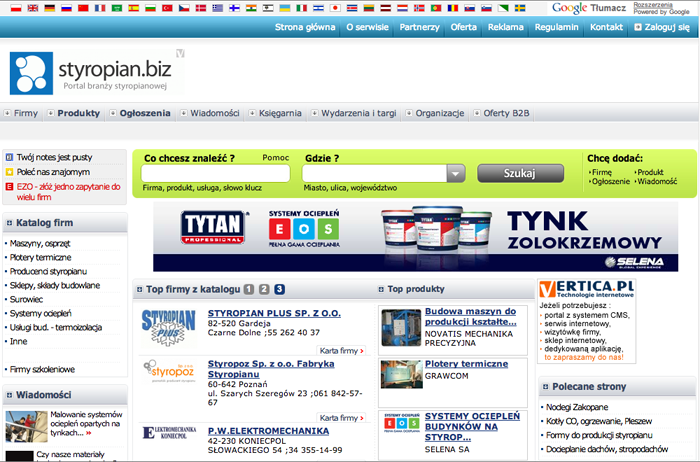Open the Gdzie location dropdown arrow
This screenshot has width=700, height=462.
456,173
